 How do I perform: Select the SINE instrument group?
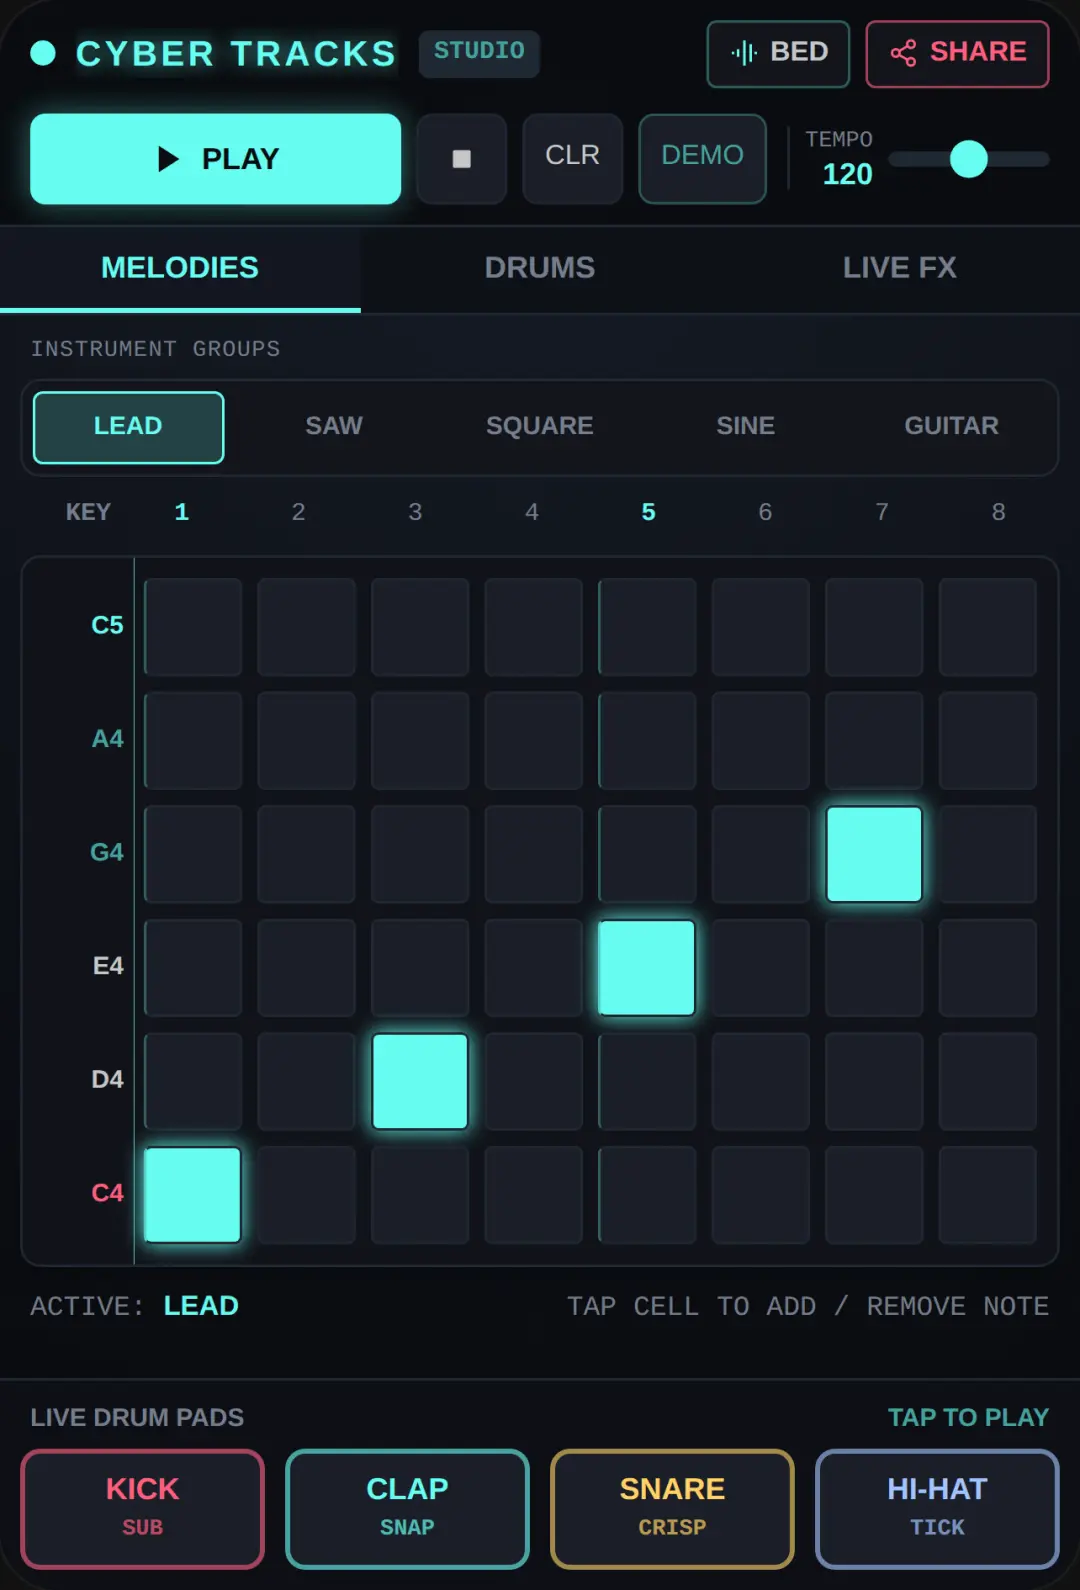746,427
